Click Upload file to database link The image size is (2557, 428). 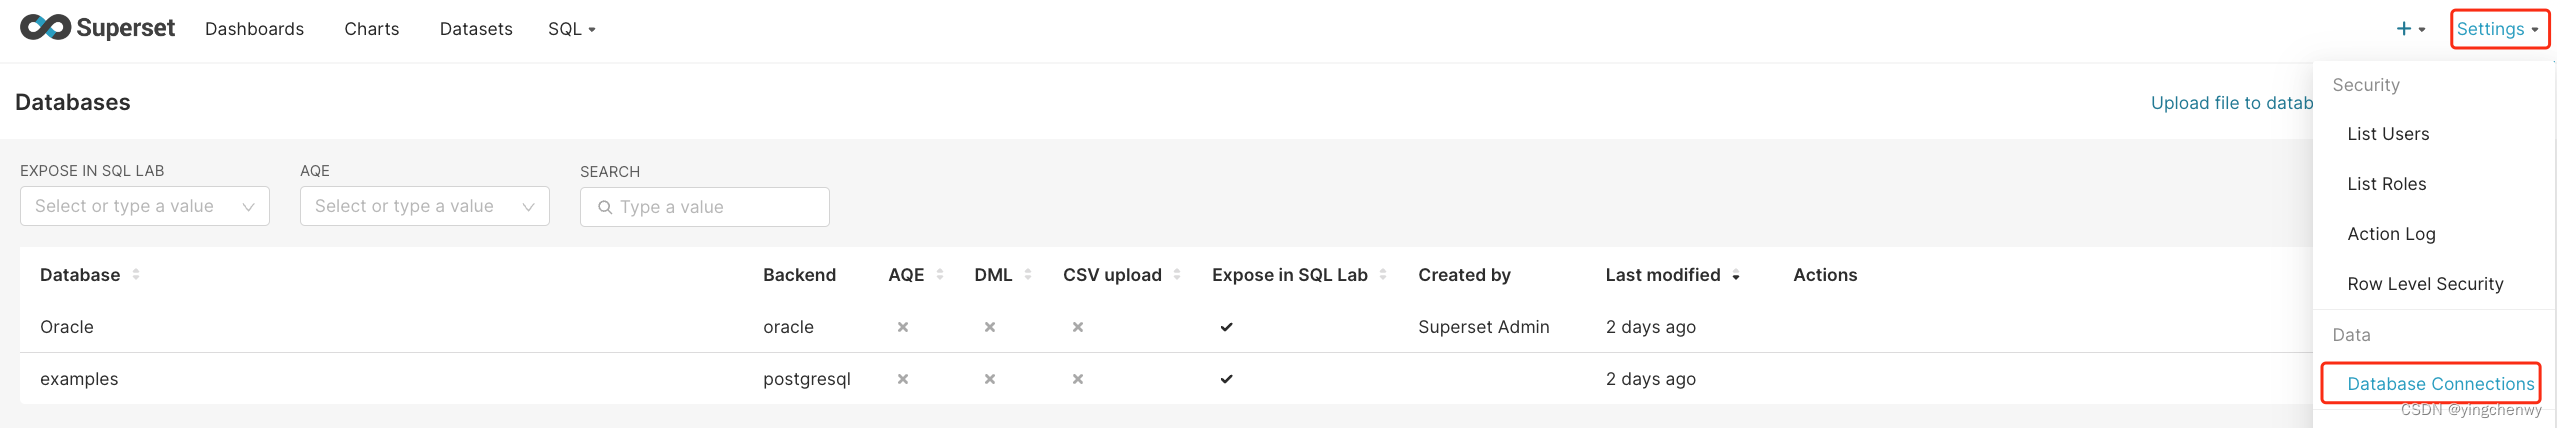pos(2232,103)
